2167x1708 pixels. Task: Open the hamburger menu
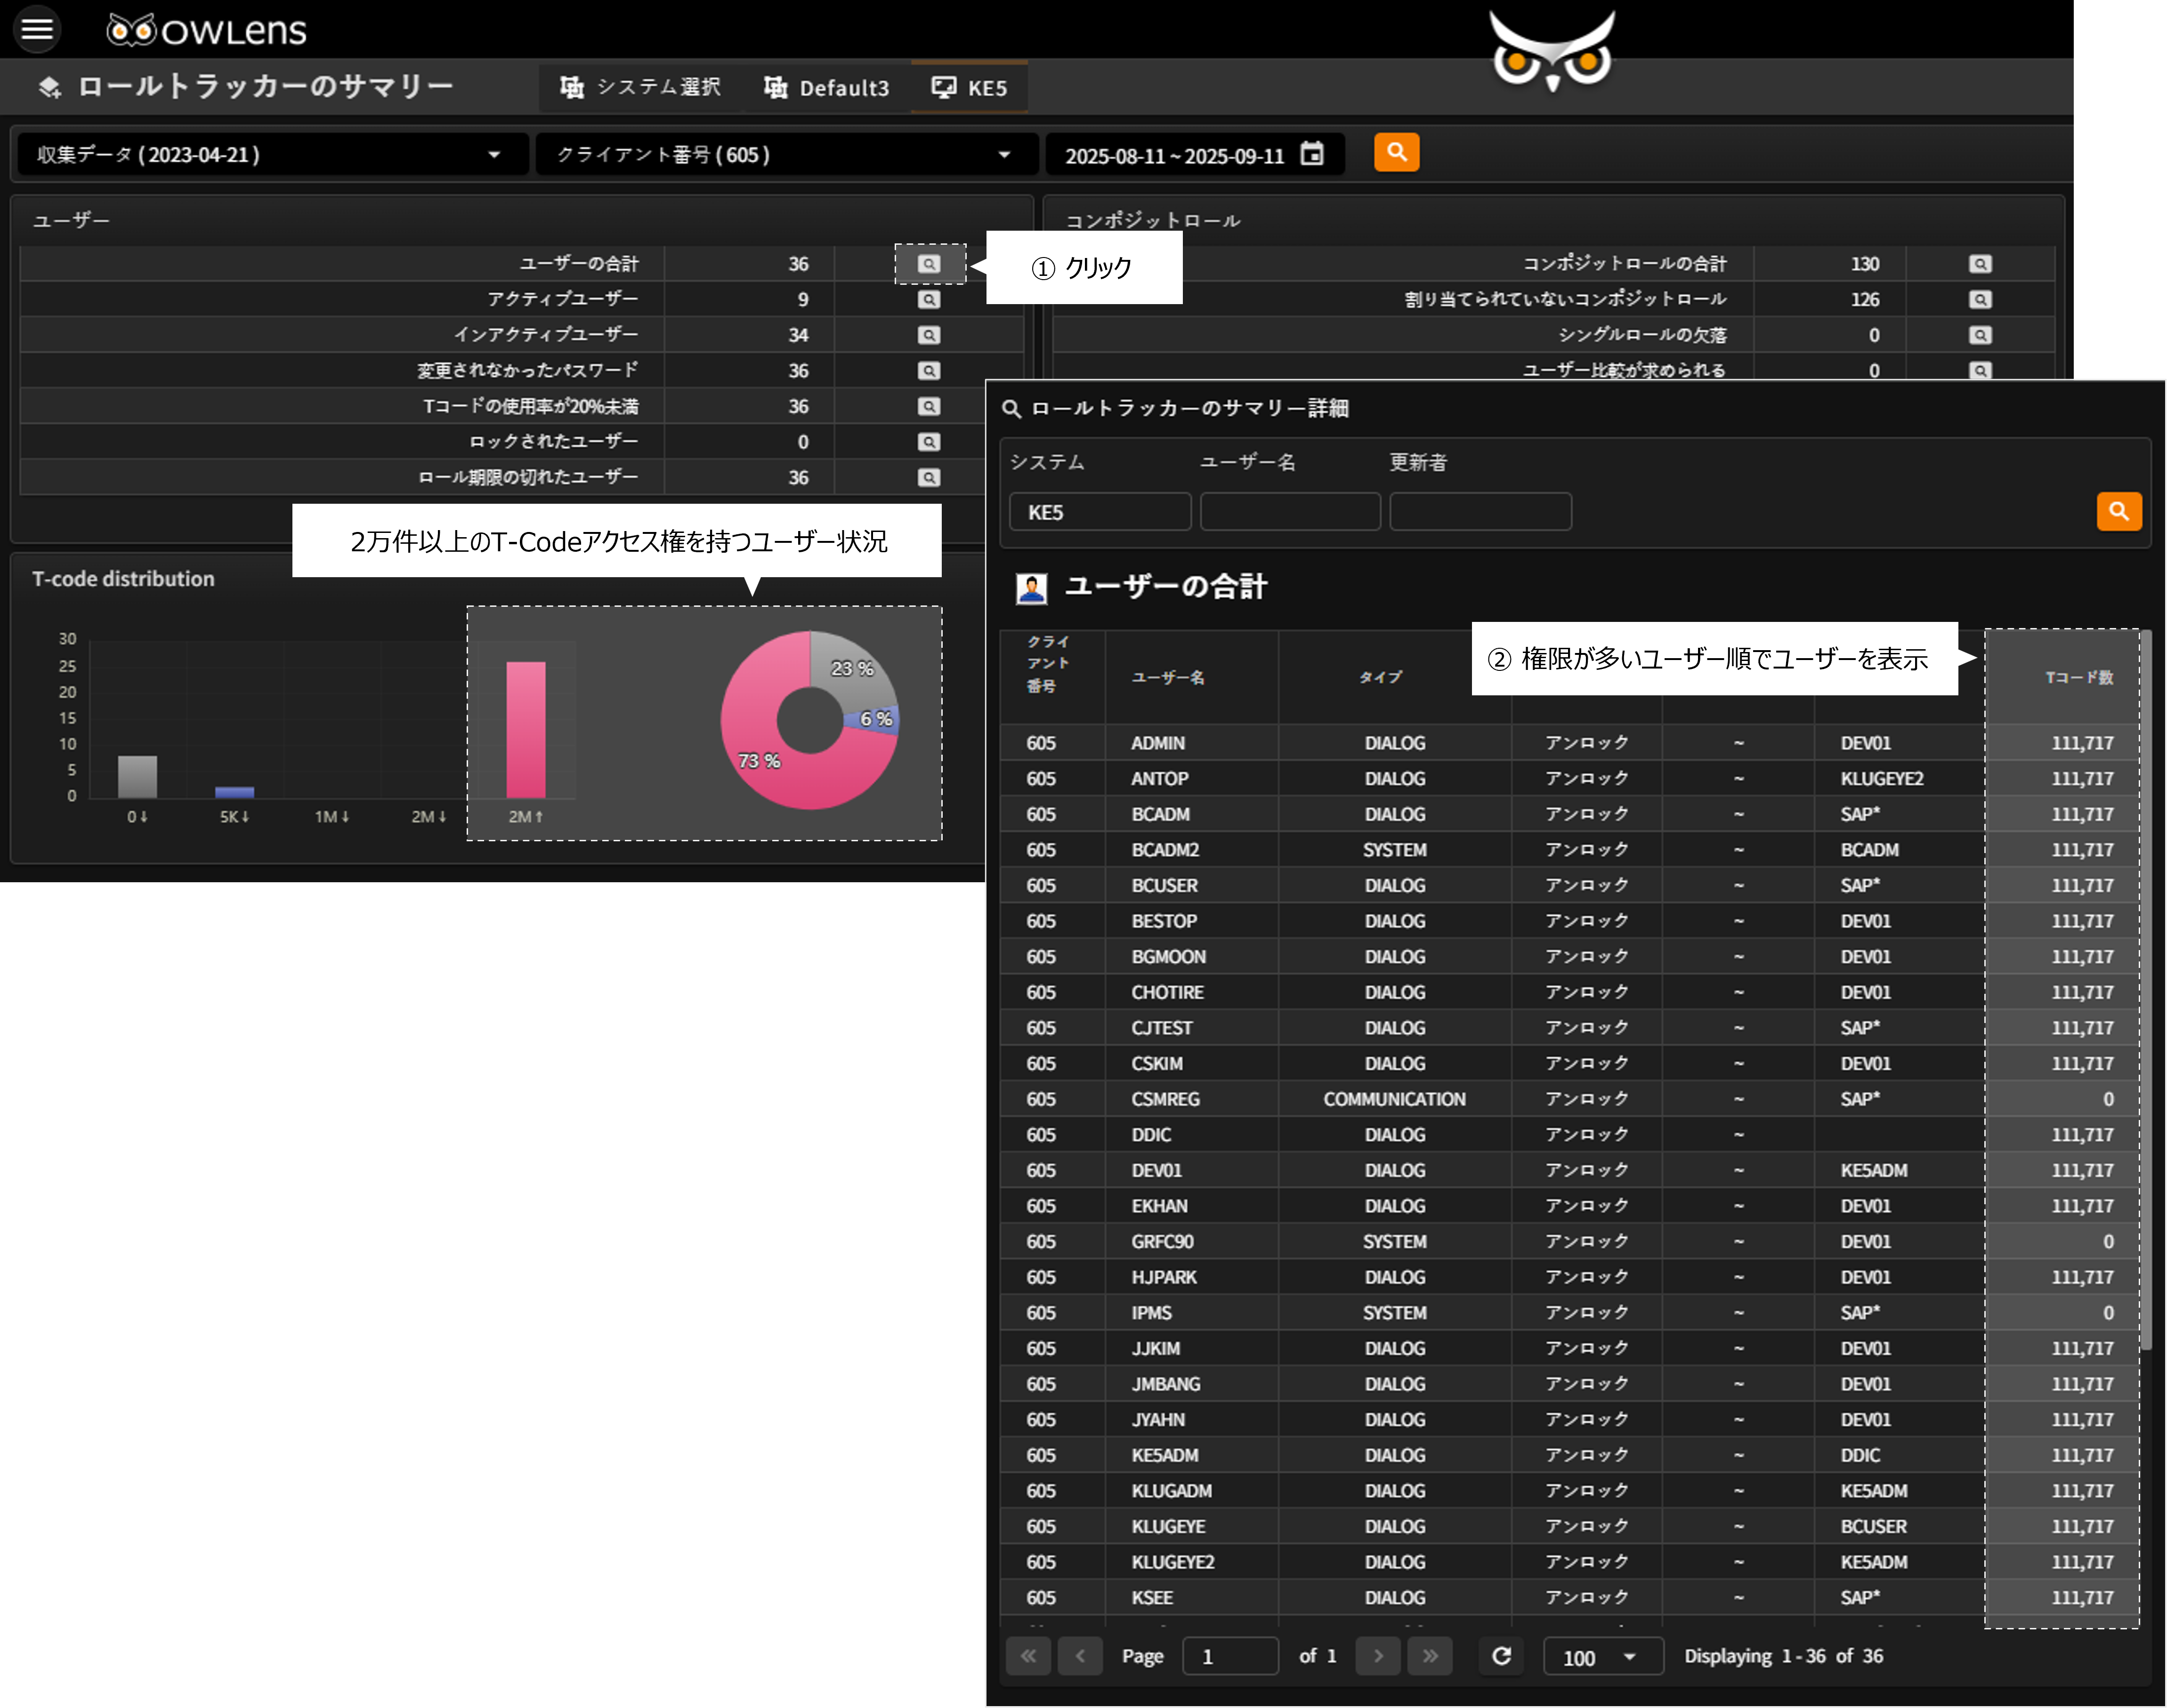pyautogui.click(x=37, y=29)
